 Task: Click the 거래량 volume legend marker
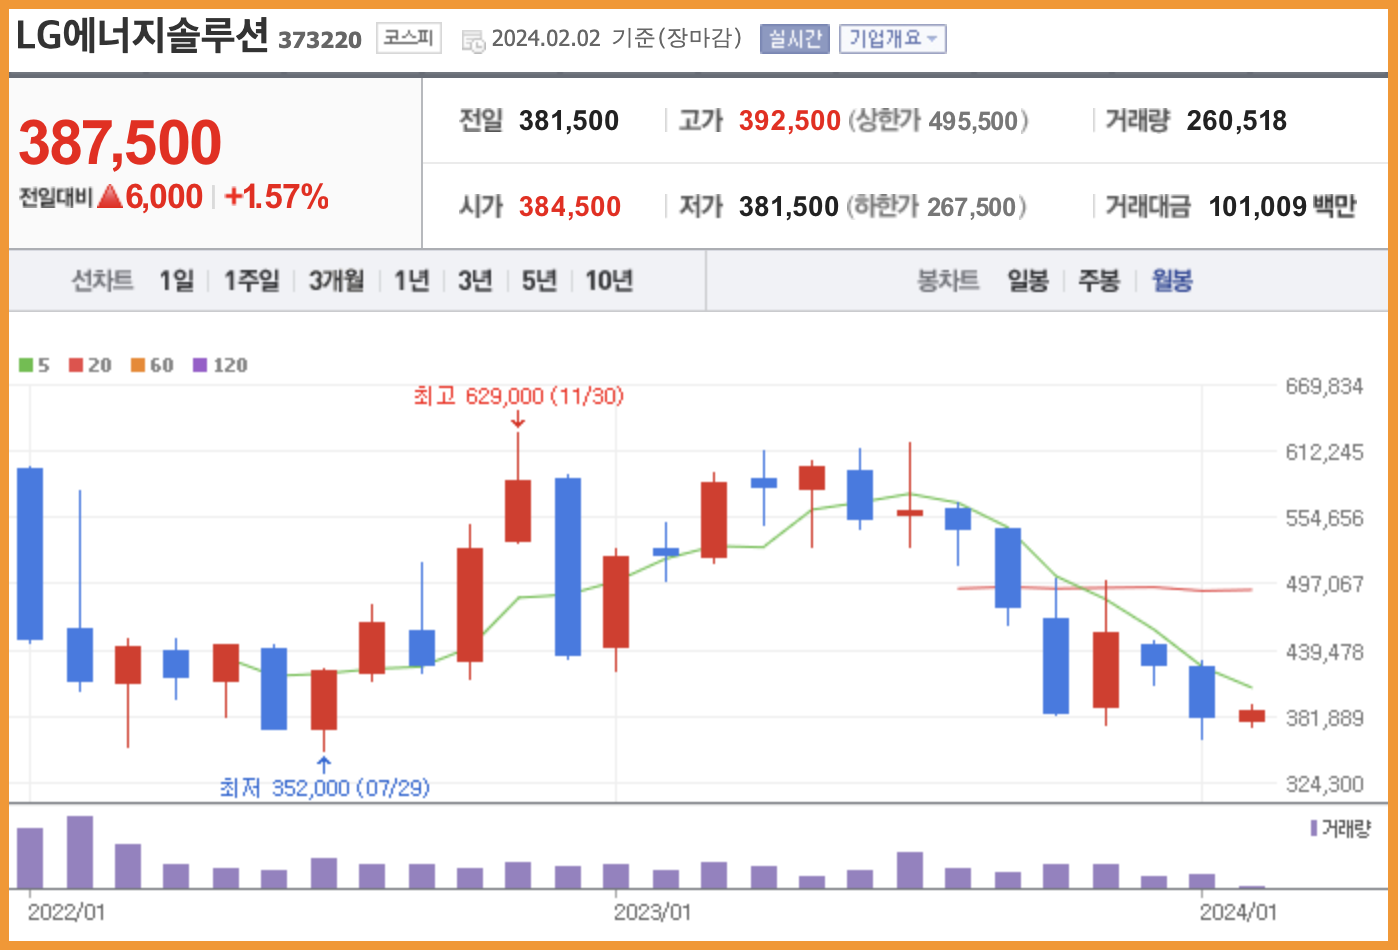(x=1340, y=828)
